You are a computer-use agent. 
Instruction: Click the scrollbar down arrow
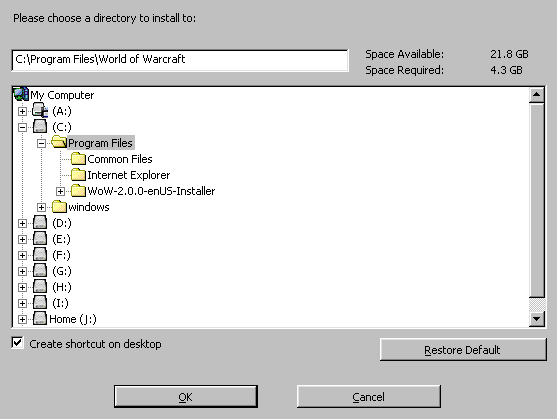536,319
